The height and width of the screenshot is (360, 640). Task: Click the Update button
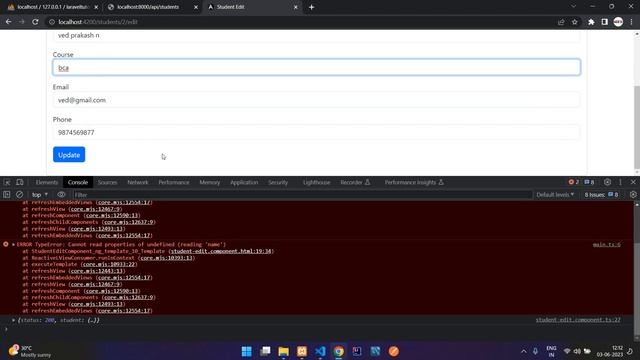pos(69,155)
